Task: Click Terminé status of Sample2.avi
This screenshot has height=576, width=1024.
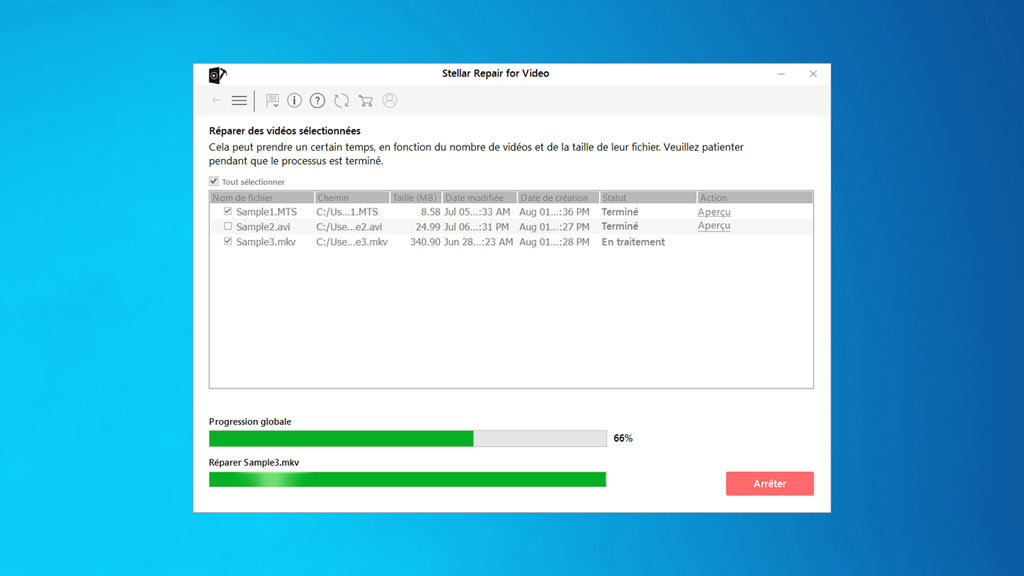Action: click(x=620, y=226)
